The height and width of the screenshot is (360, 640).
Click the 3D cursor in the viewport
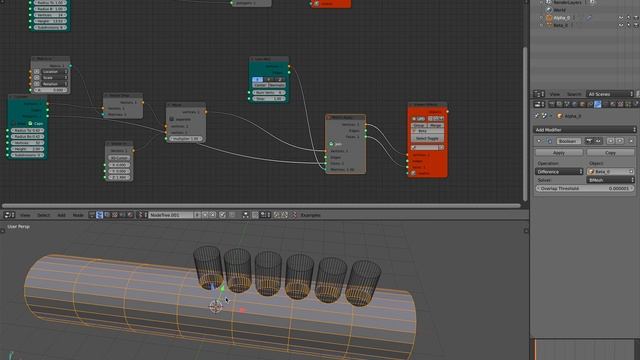coord(216,306)
